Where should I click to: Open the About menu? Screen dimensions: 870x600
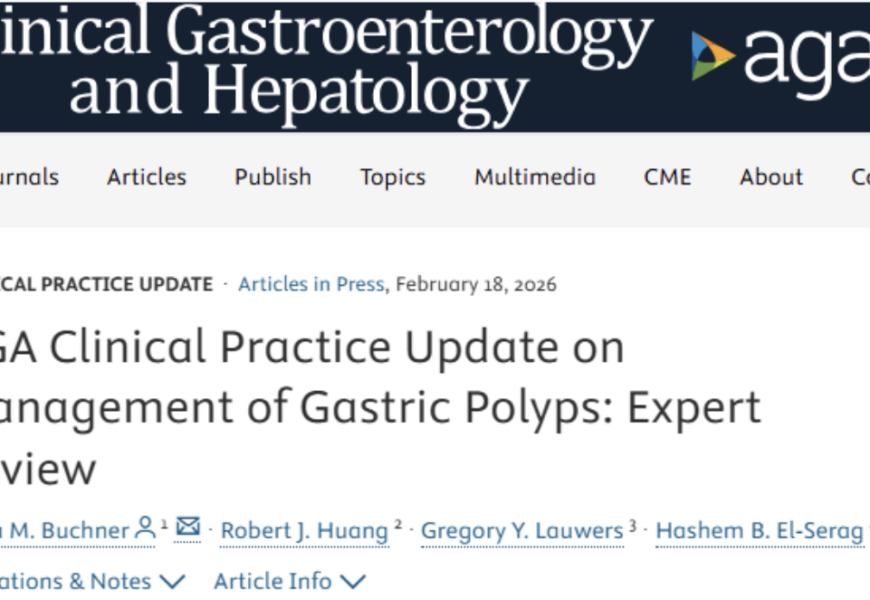[x=771, y=177]
